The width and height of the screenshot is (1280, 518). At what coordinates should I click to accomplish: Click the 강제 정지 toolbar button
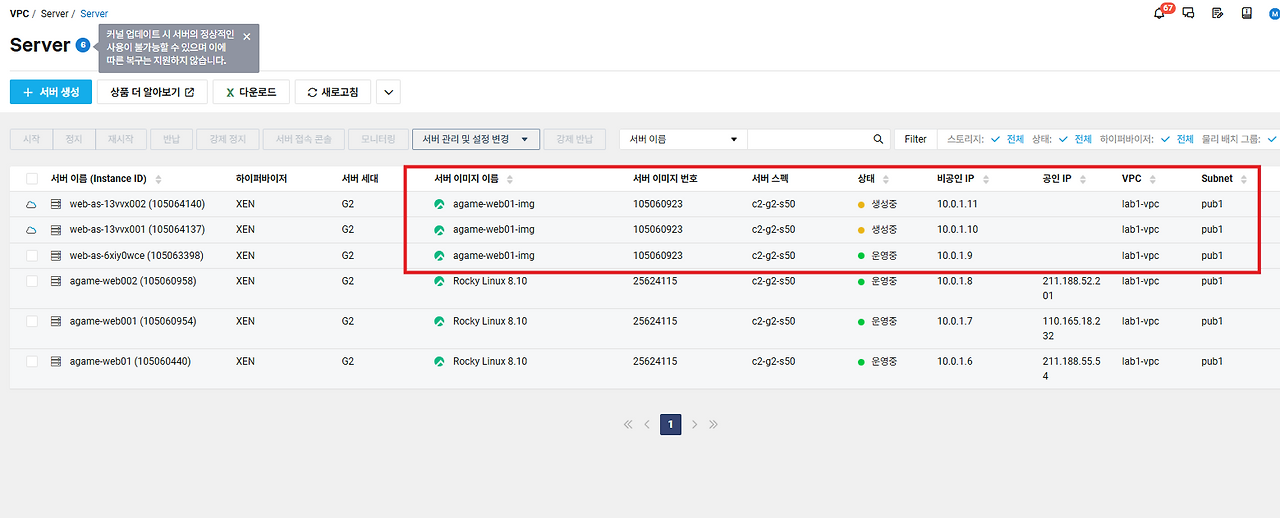pos(227,139)
